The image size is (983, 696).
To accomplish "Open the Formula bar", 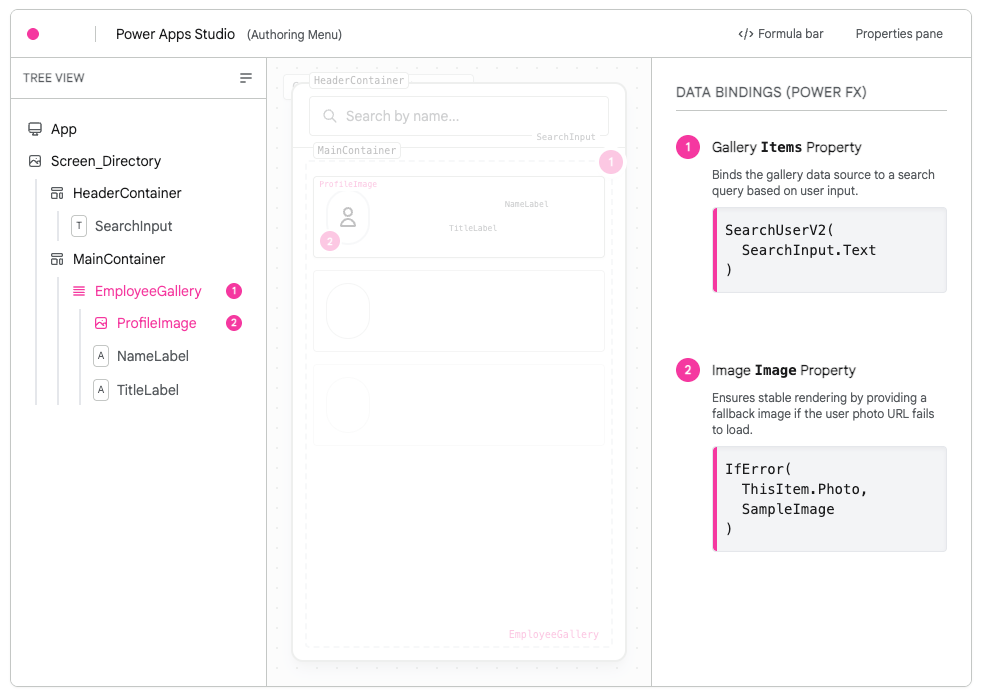I will [x=780, y=34].
